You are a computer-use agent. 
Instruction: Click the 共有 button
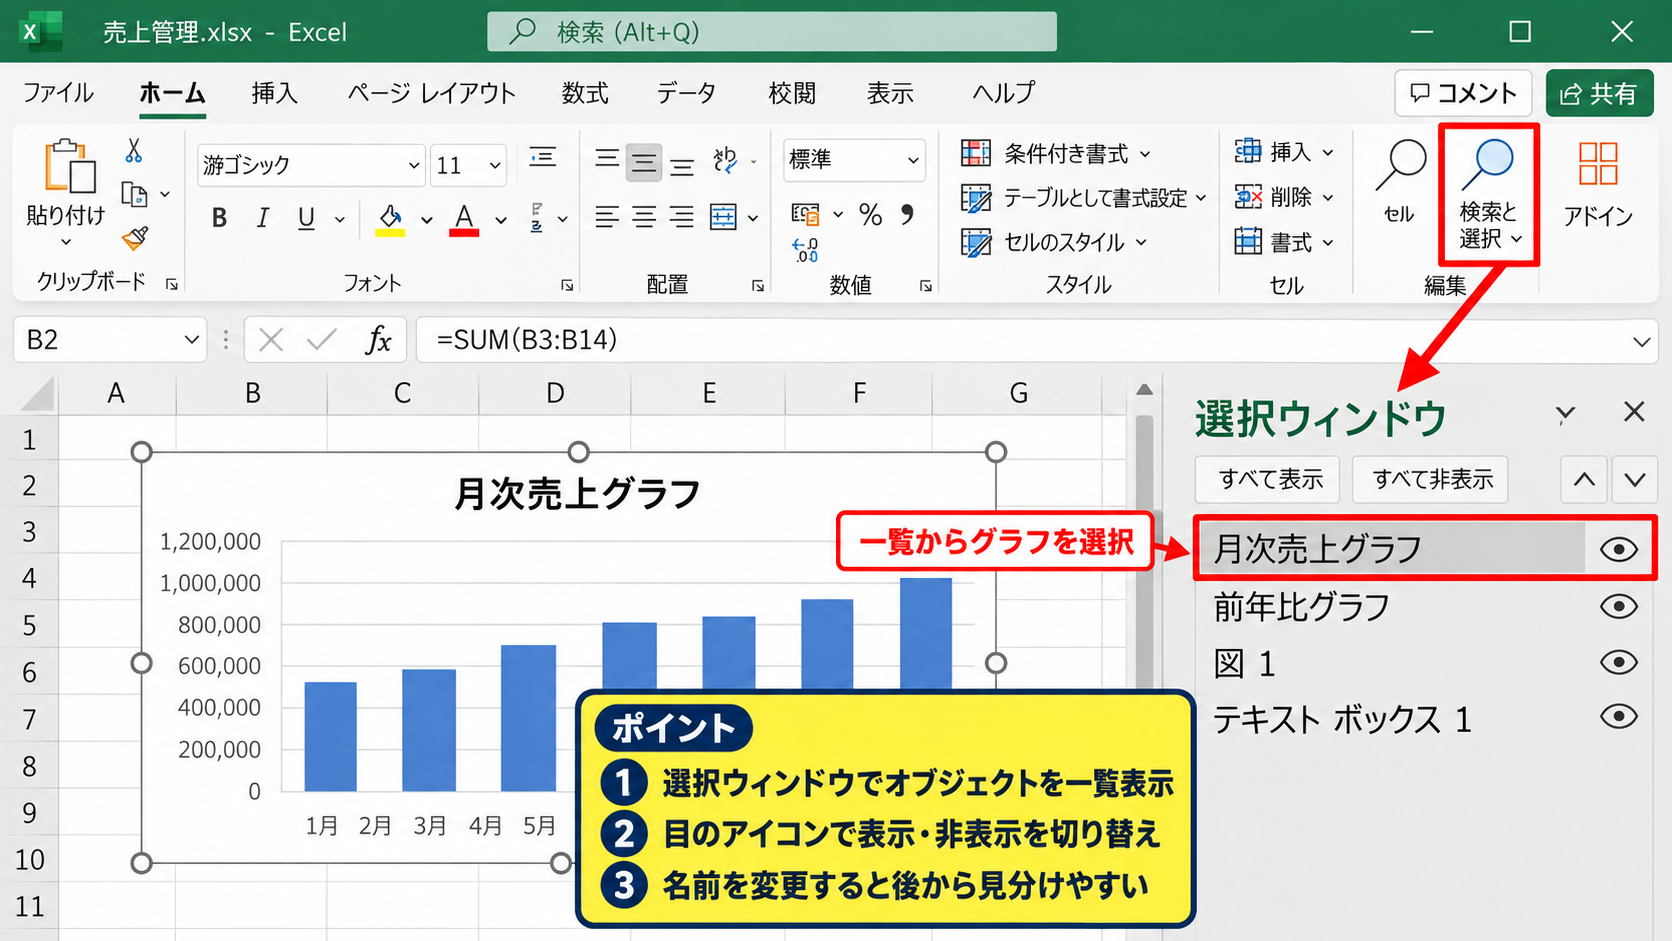click(x=1599, y=93)
